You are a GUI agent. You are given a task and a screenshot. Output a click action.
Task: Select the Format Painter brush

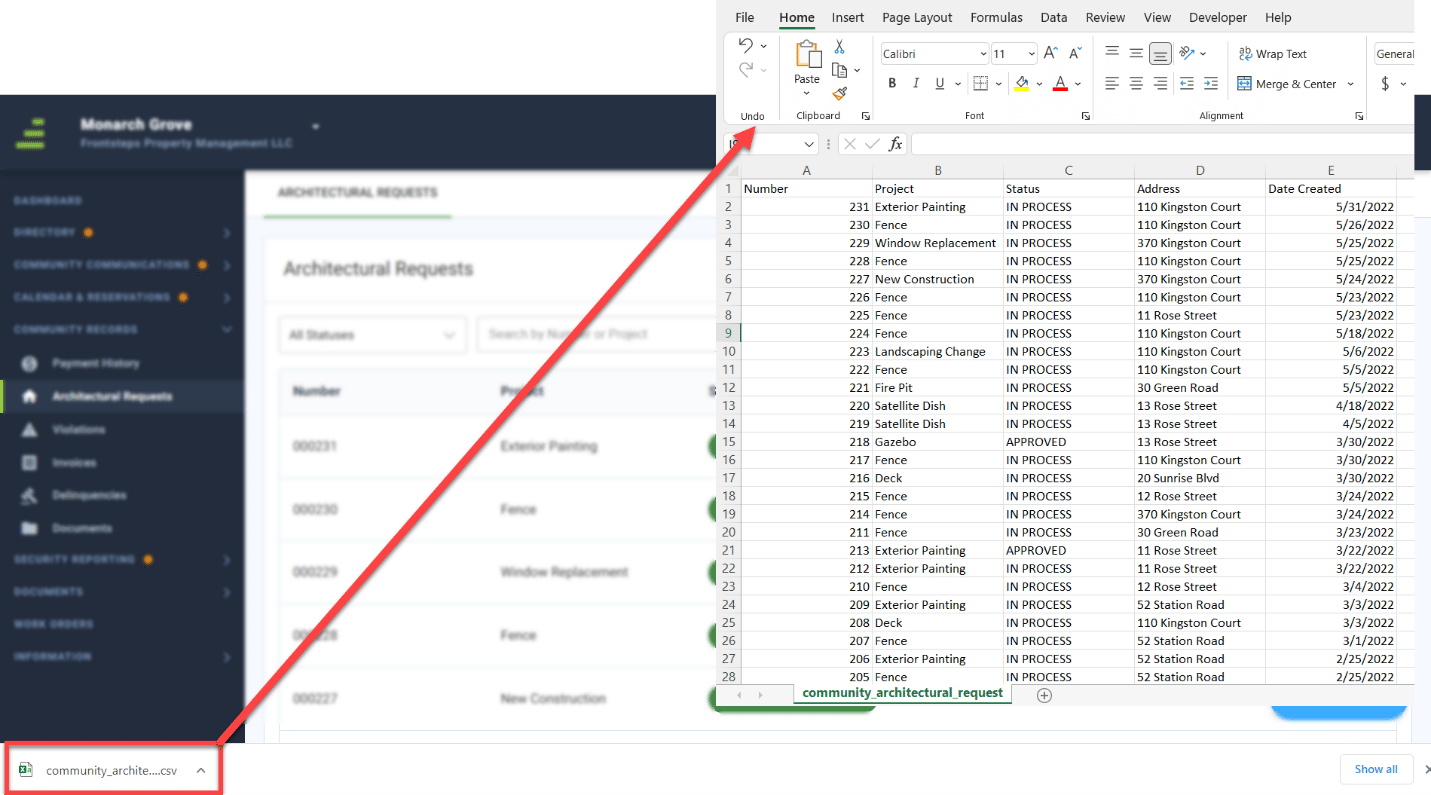point(840,93)
